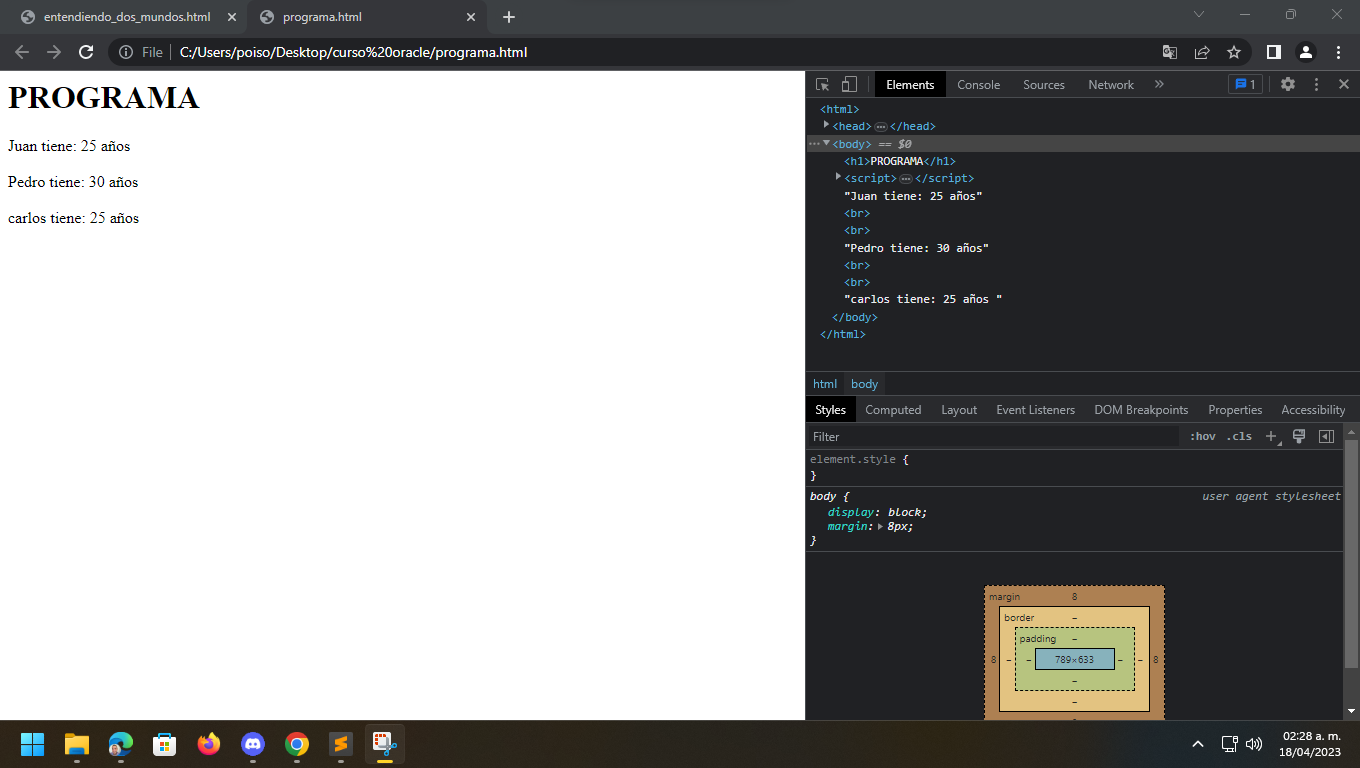Open Discord from taskbar
Screen dimensions: 1360x768
click(252, 744)
